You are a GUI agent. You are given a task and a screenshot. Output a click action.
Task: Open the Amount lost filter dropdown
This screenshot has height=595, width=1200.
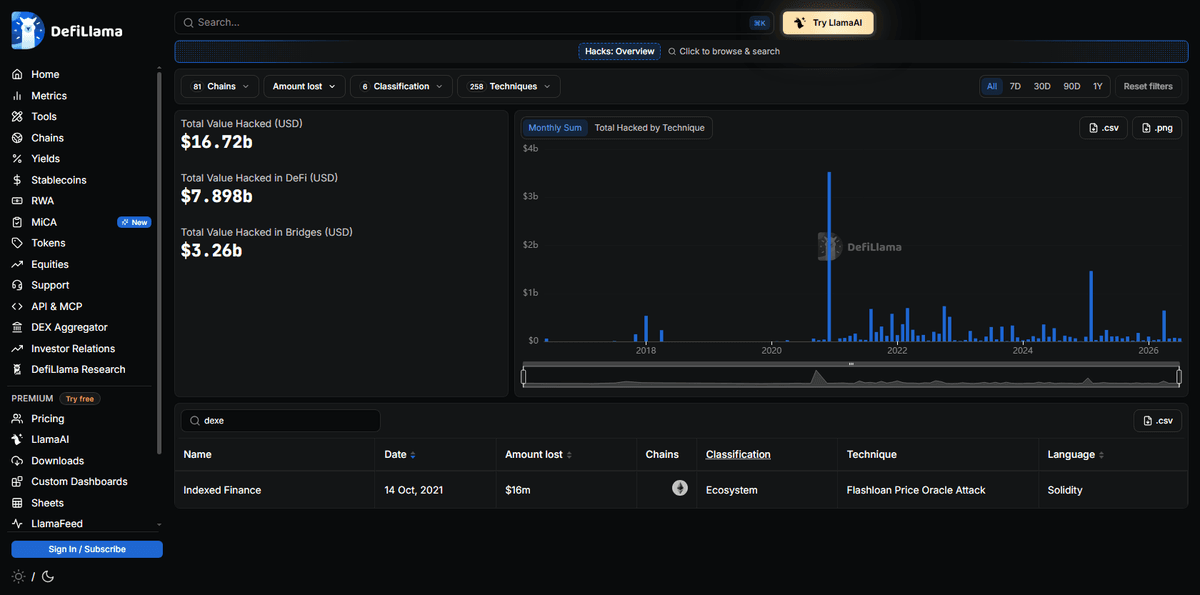point(305,87)
